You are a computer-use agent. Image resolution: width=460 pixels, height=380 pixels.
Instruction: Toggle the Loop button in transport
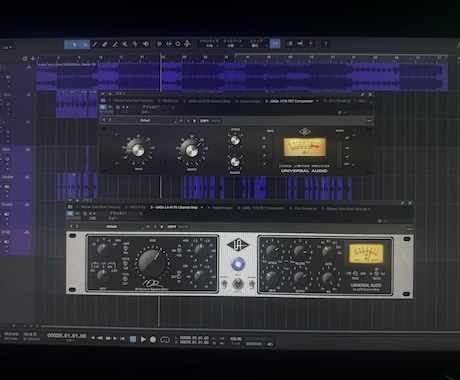pos(165,340)
